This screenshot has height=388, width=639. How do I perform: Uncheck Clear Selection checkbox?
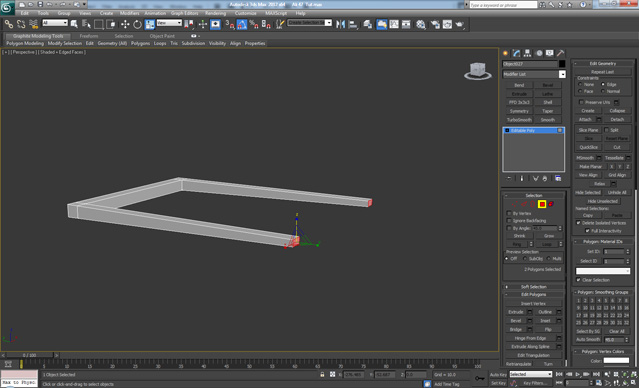pyautogui.click(x=578, y=280)
